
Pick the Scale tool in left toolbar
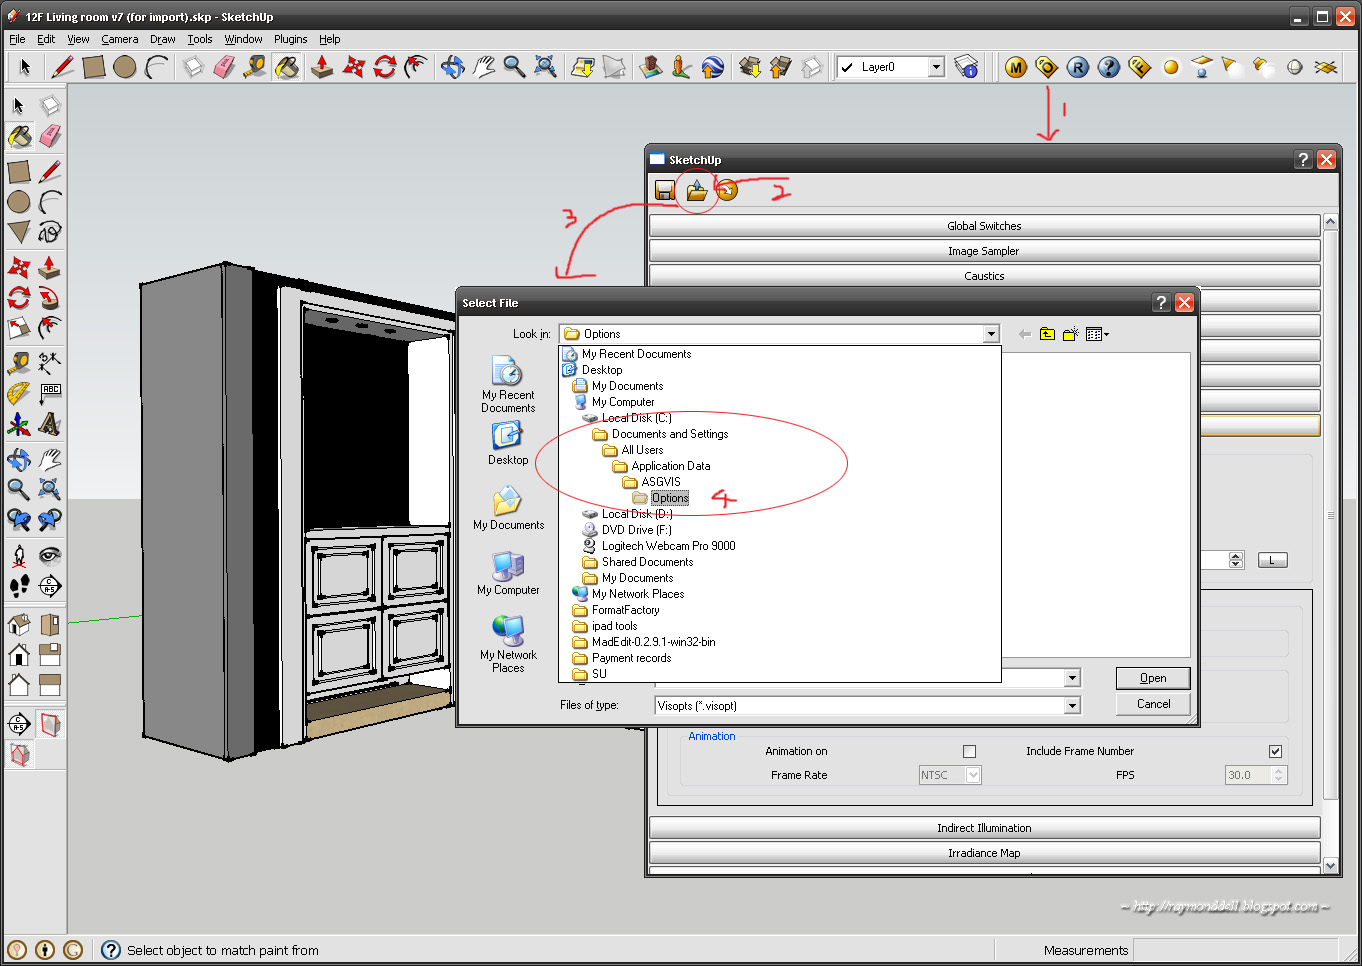point(19,328)
